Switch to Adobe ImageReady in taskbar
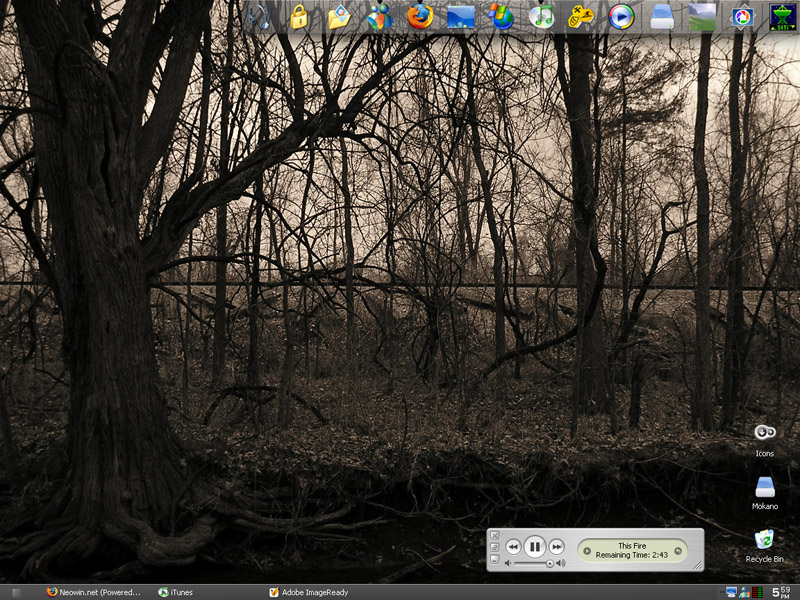The width and height of the screenshot is (800, 600). click(x=308, y=592)
